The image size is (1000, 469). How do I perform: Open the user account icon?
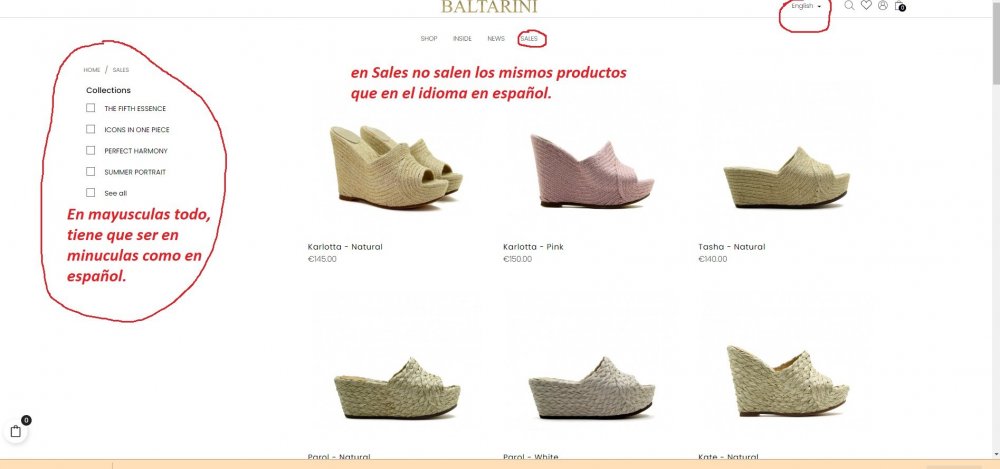(x=883, y=5)
